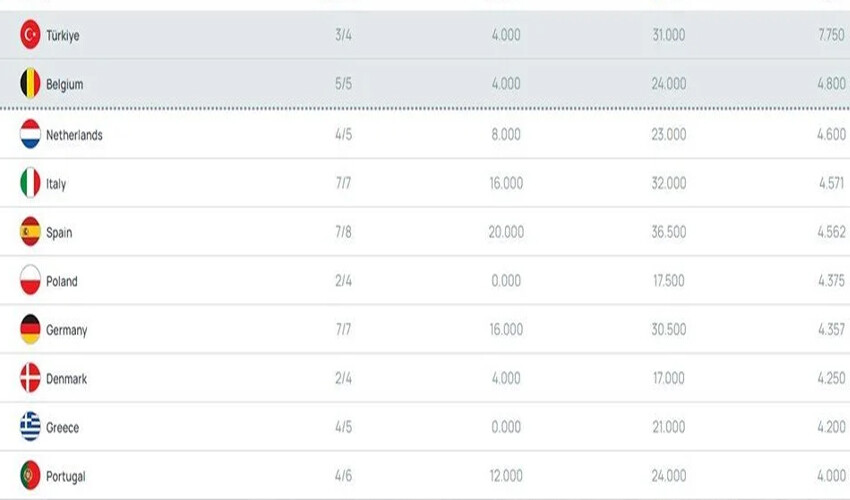Screen dimensions: 850x500
Task: Click the Greece flag icon
Action: point(30,427)
